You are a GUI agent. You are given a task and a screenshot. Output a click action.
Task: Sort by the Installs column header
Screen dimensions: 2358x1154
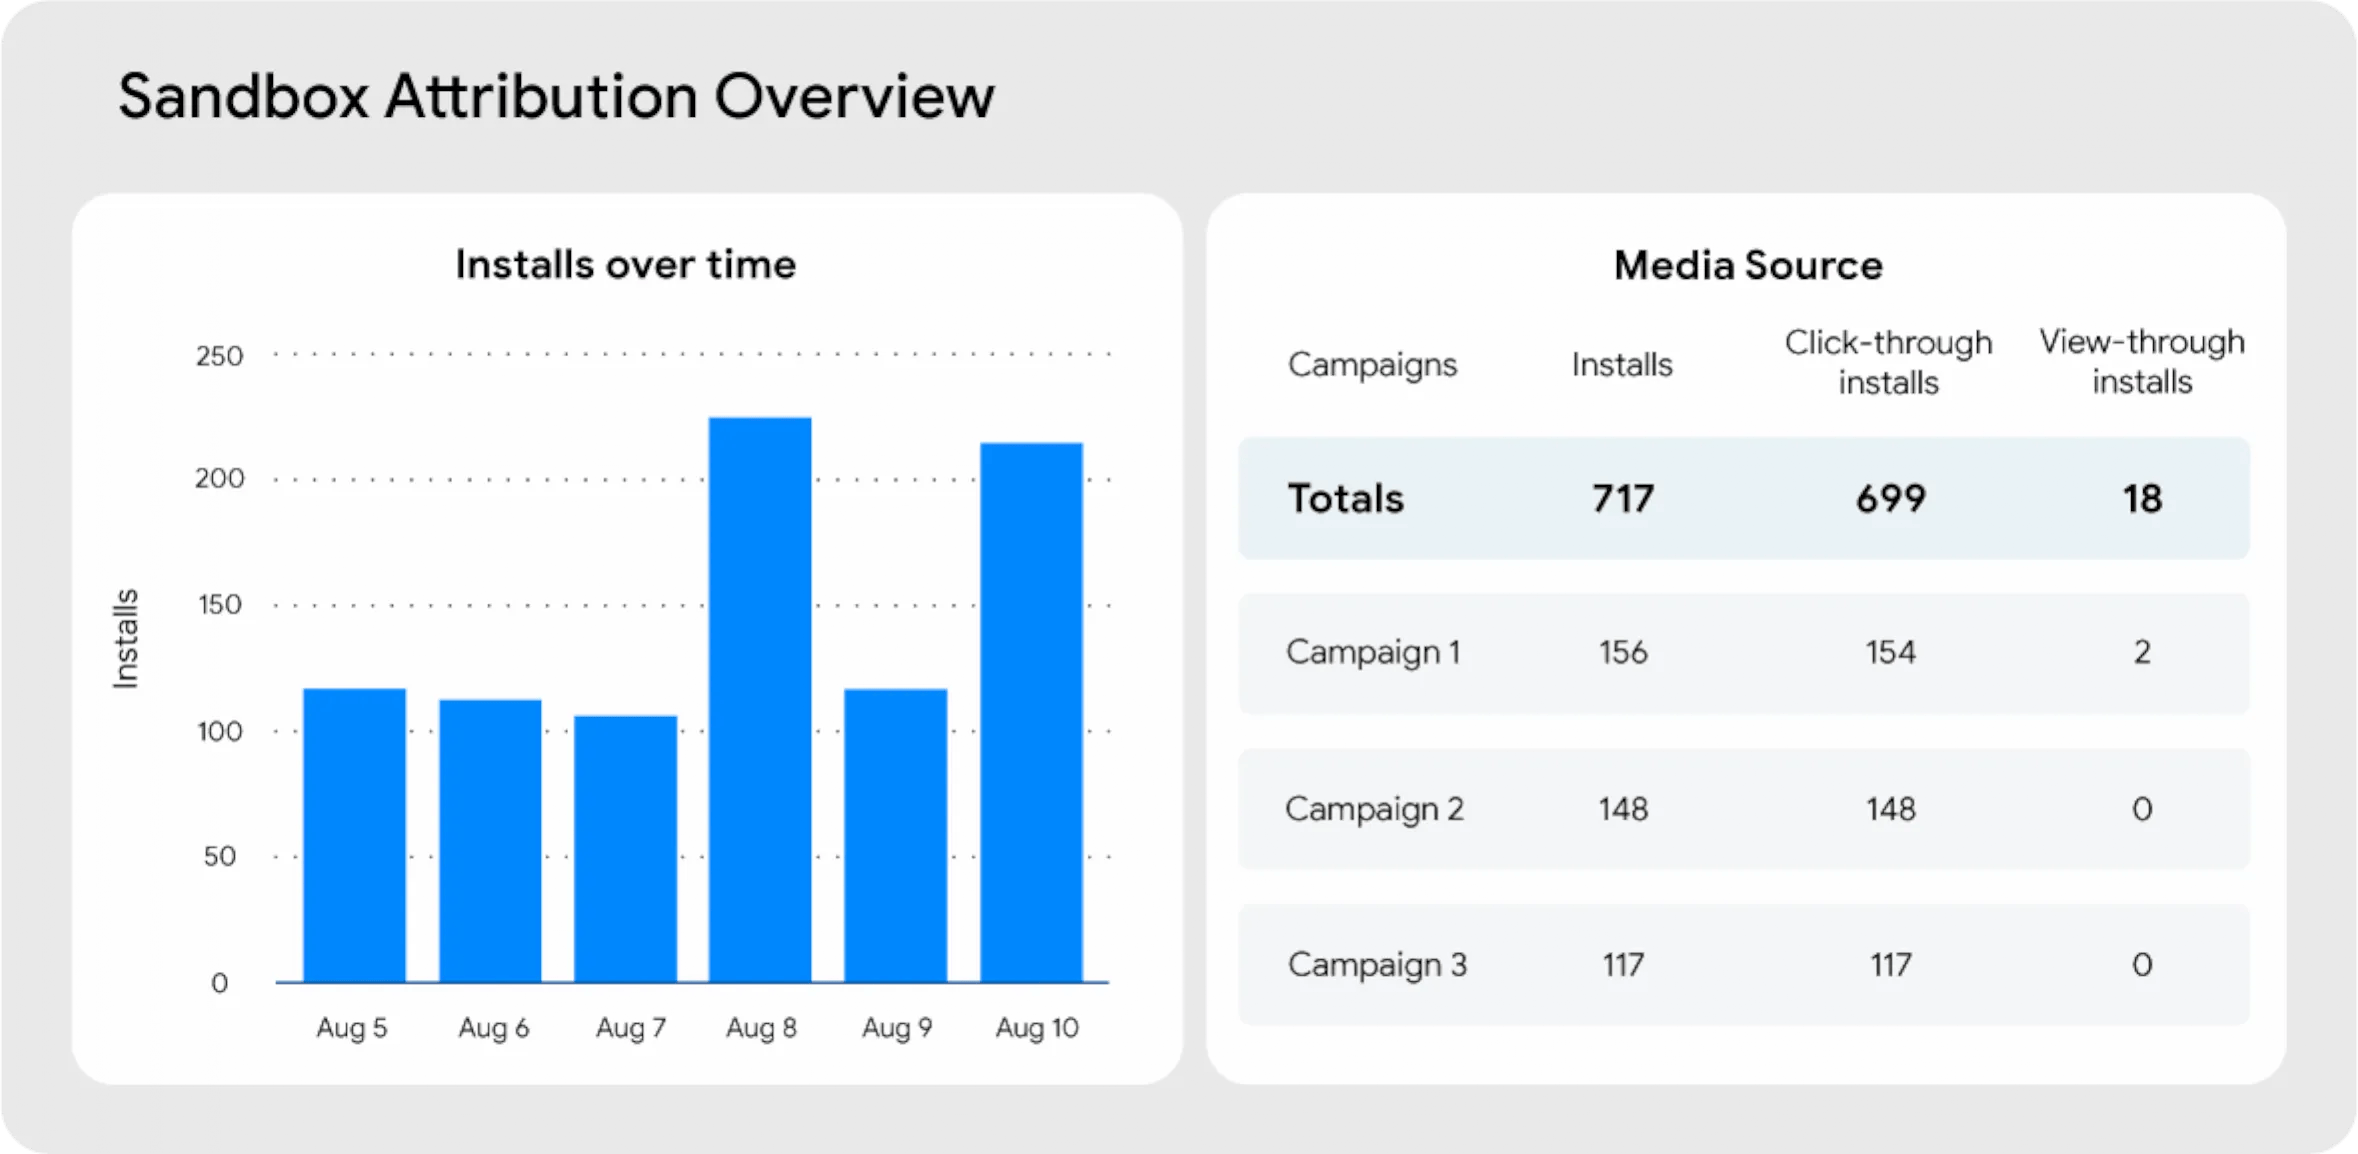point(1621,364)
